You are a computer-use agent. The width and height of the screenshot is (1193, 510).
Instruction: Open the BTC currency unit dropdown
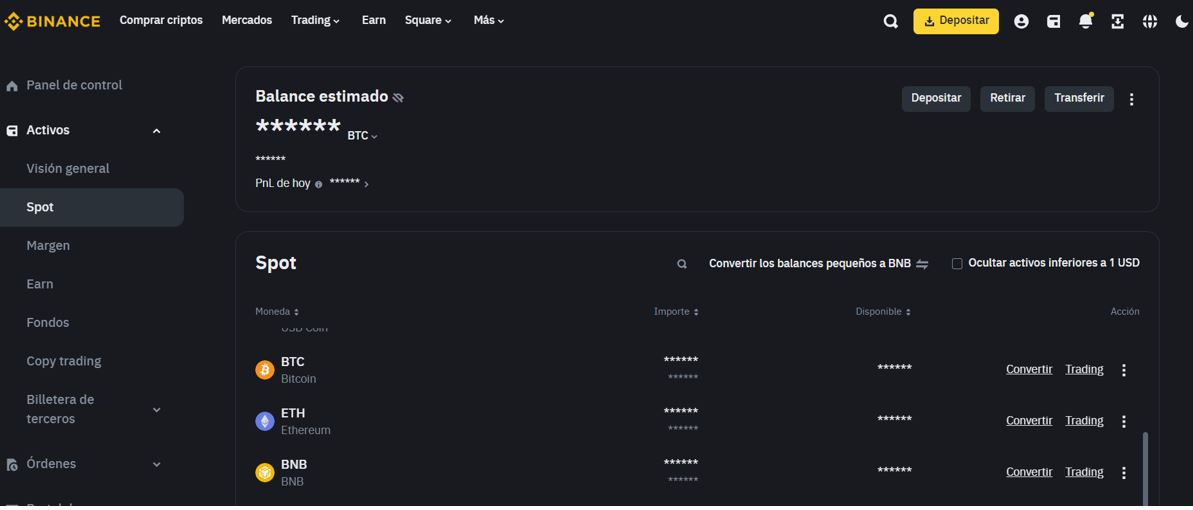point(362,136)
